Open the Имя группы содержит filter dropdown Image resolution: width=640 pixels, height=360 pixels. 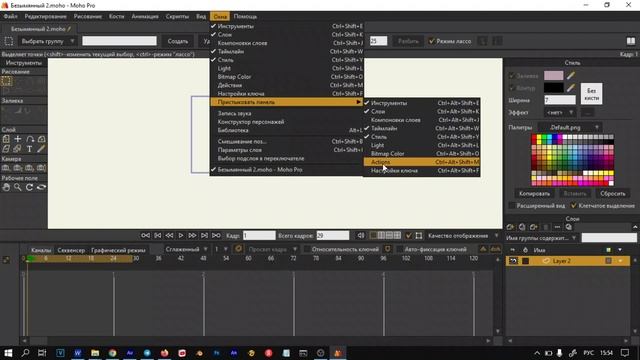[541, 238]
